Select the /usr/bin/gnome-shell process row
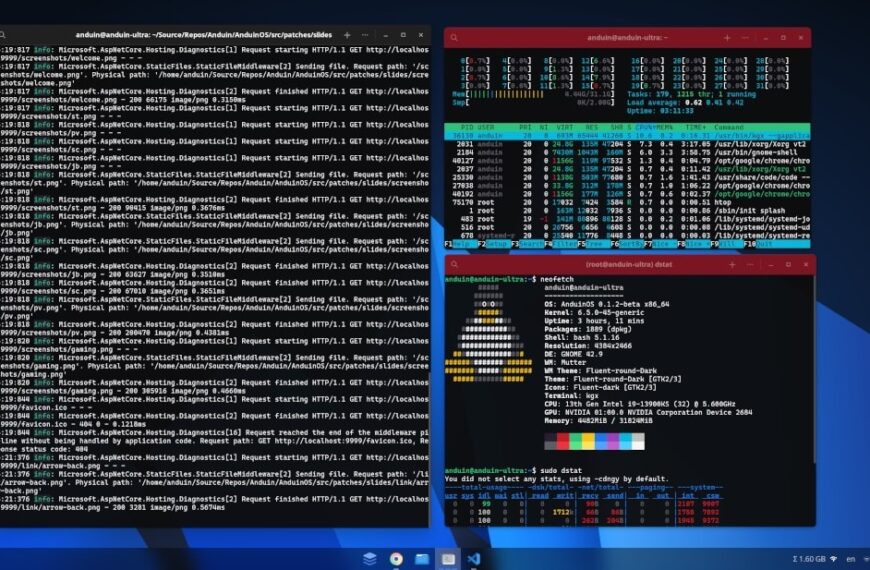This screenshot has height=570, width=870. [x=627, y=152]
